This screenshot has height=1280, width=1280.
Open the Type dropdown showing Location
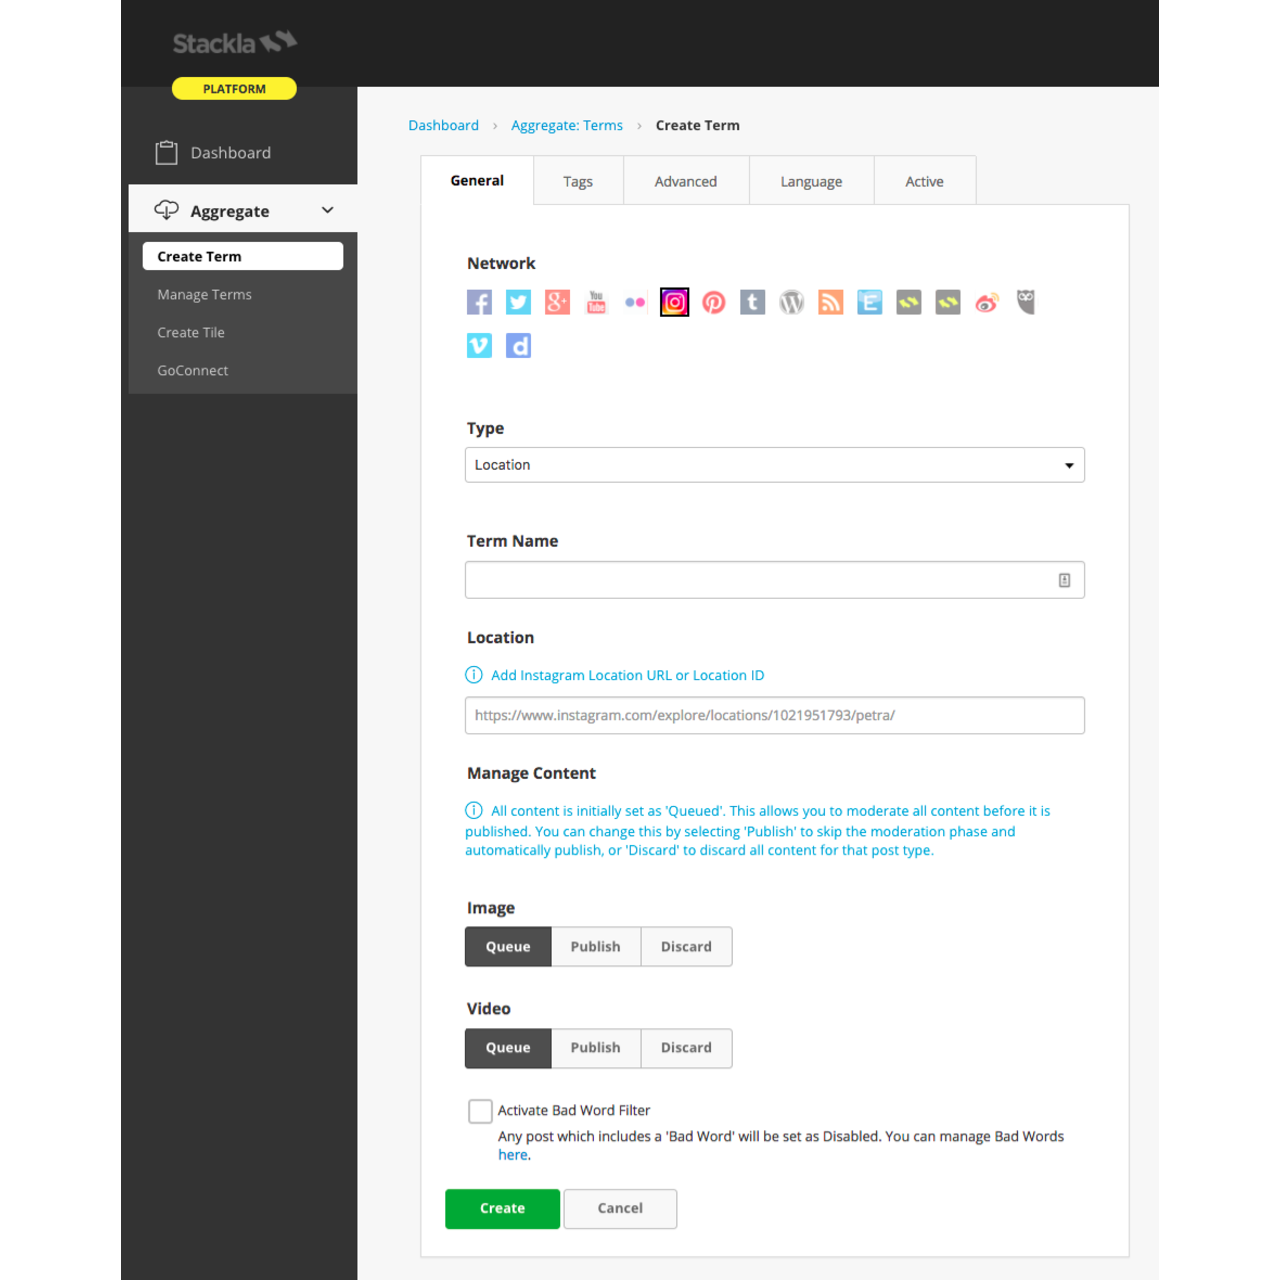pos(774,465)
